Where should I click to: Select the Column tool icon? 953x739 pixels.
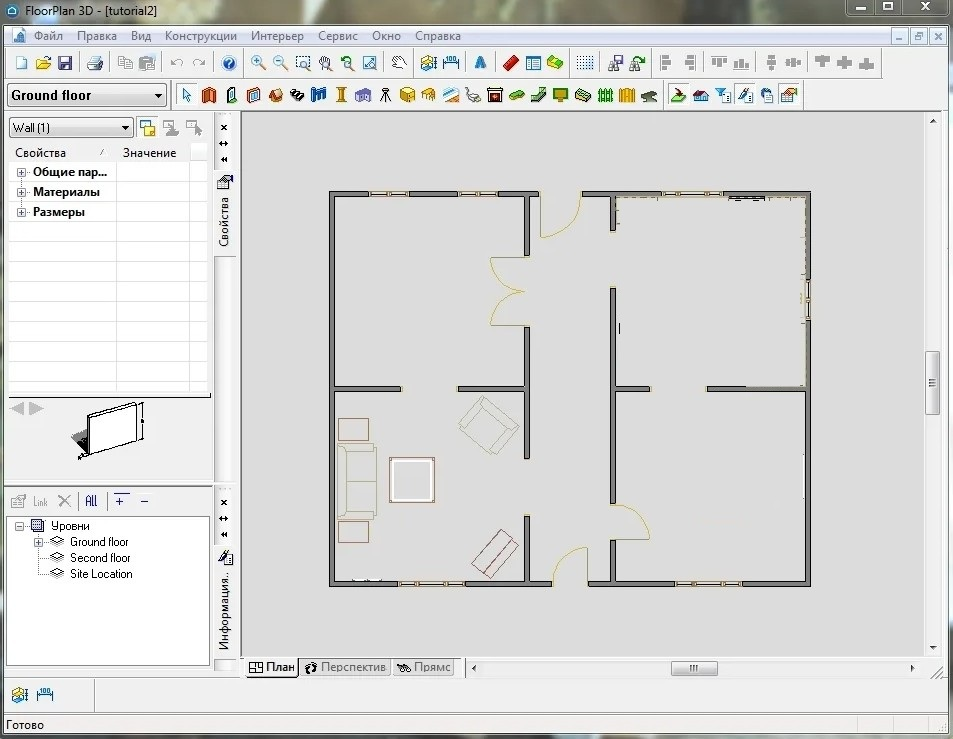(x=342, y=95)
